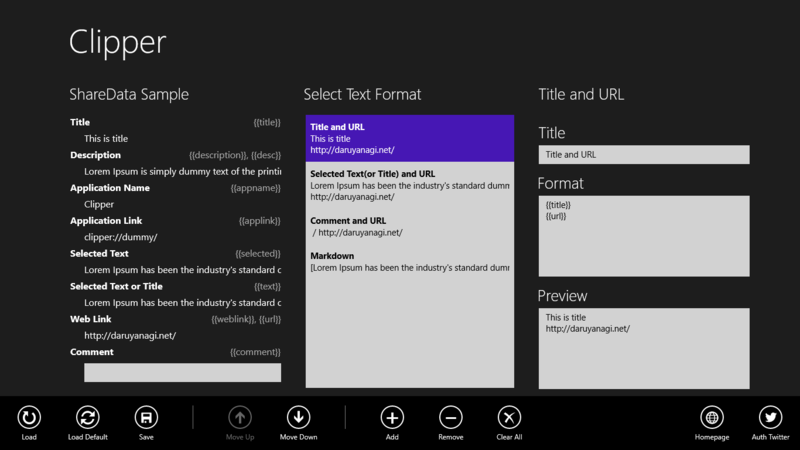This screenshot has width=800, height=450.
Task: Click the Load icon in app bar
Action: click(29, 417)
